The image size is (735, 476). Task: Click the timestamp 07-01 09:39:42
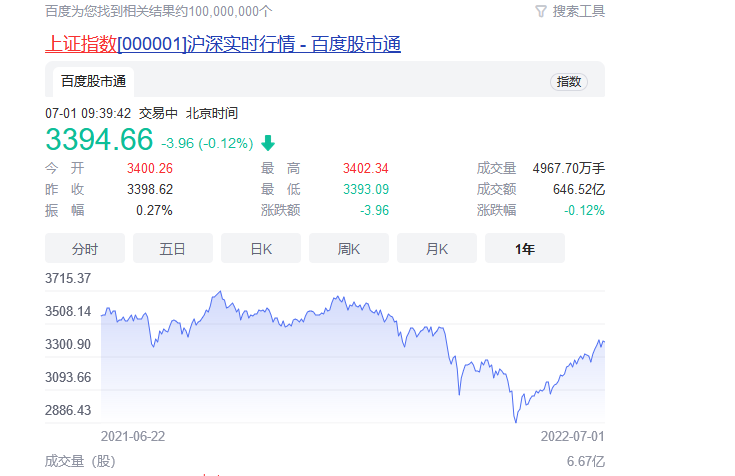tap(88, 113)
